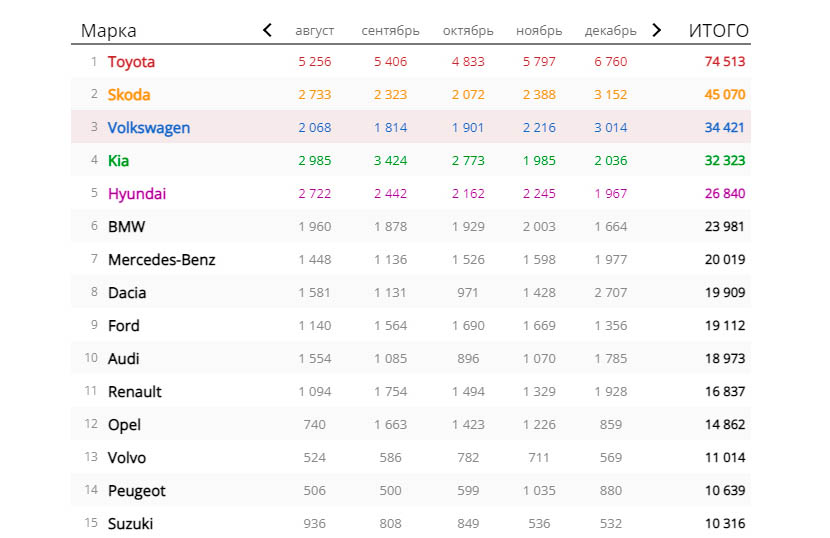The height and width of the screenshot is (538, 830).
Task: Click the BMW brand name
Action: pos(126,227)
